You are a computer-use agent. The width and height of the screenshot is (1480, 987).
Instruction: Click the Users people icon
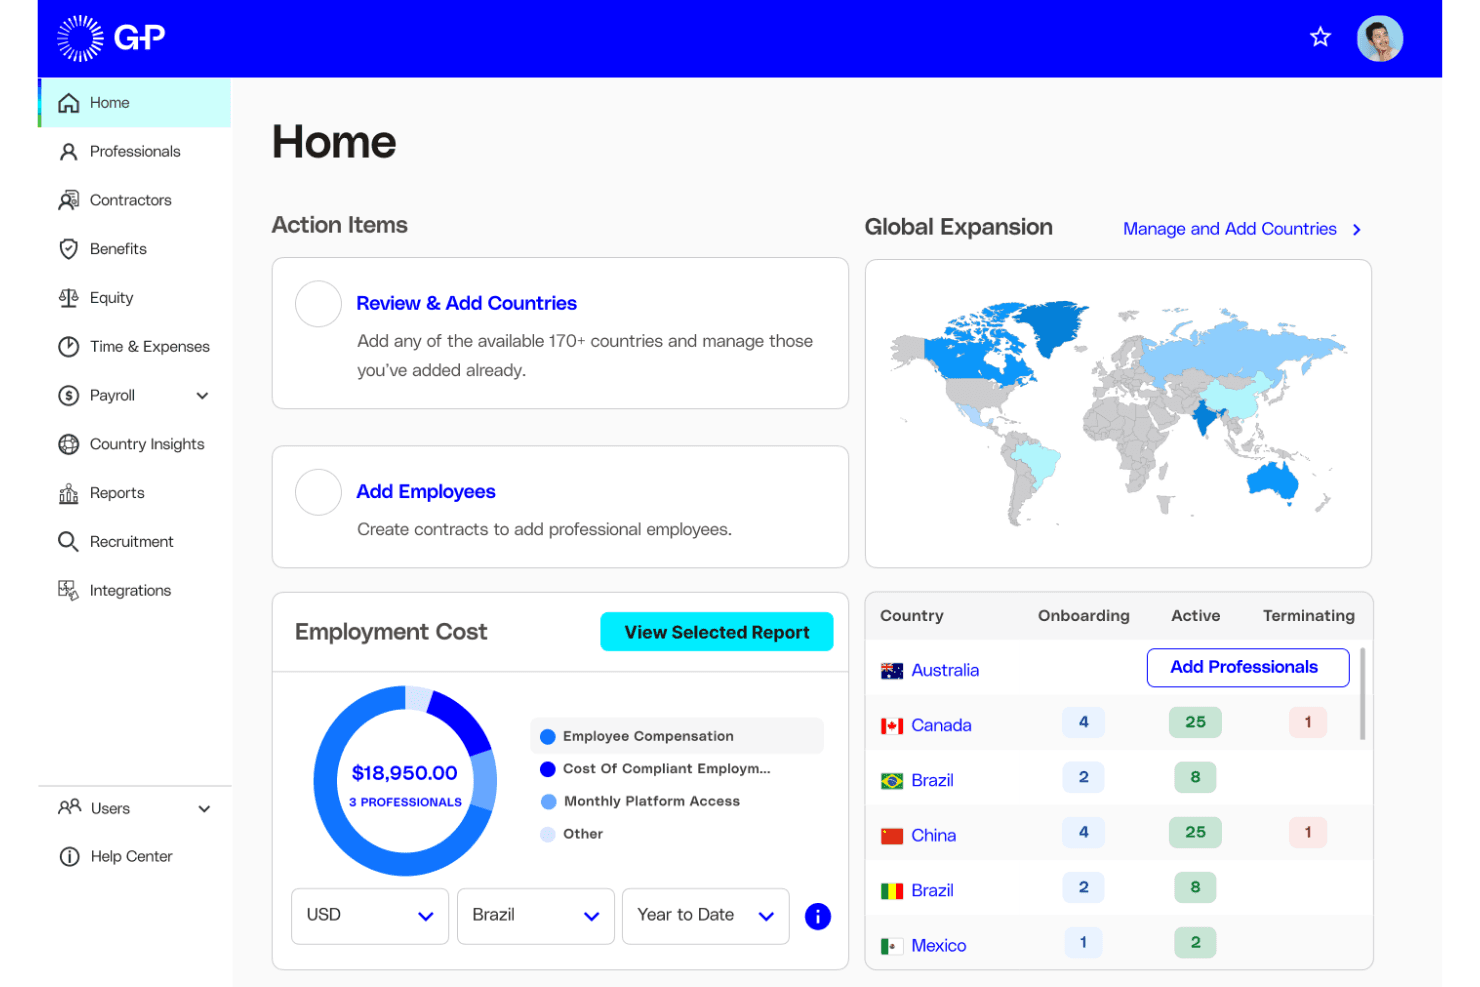(x=69, y=808)
